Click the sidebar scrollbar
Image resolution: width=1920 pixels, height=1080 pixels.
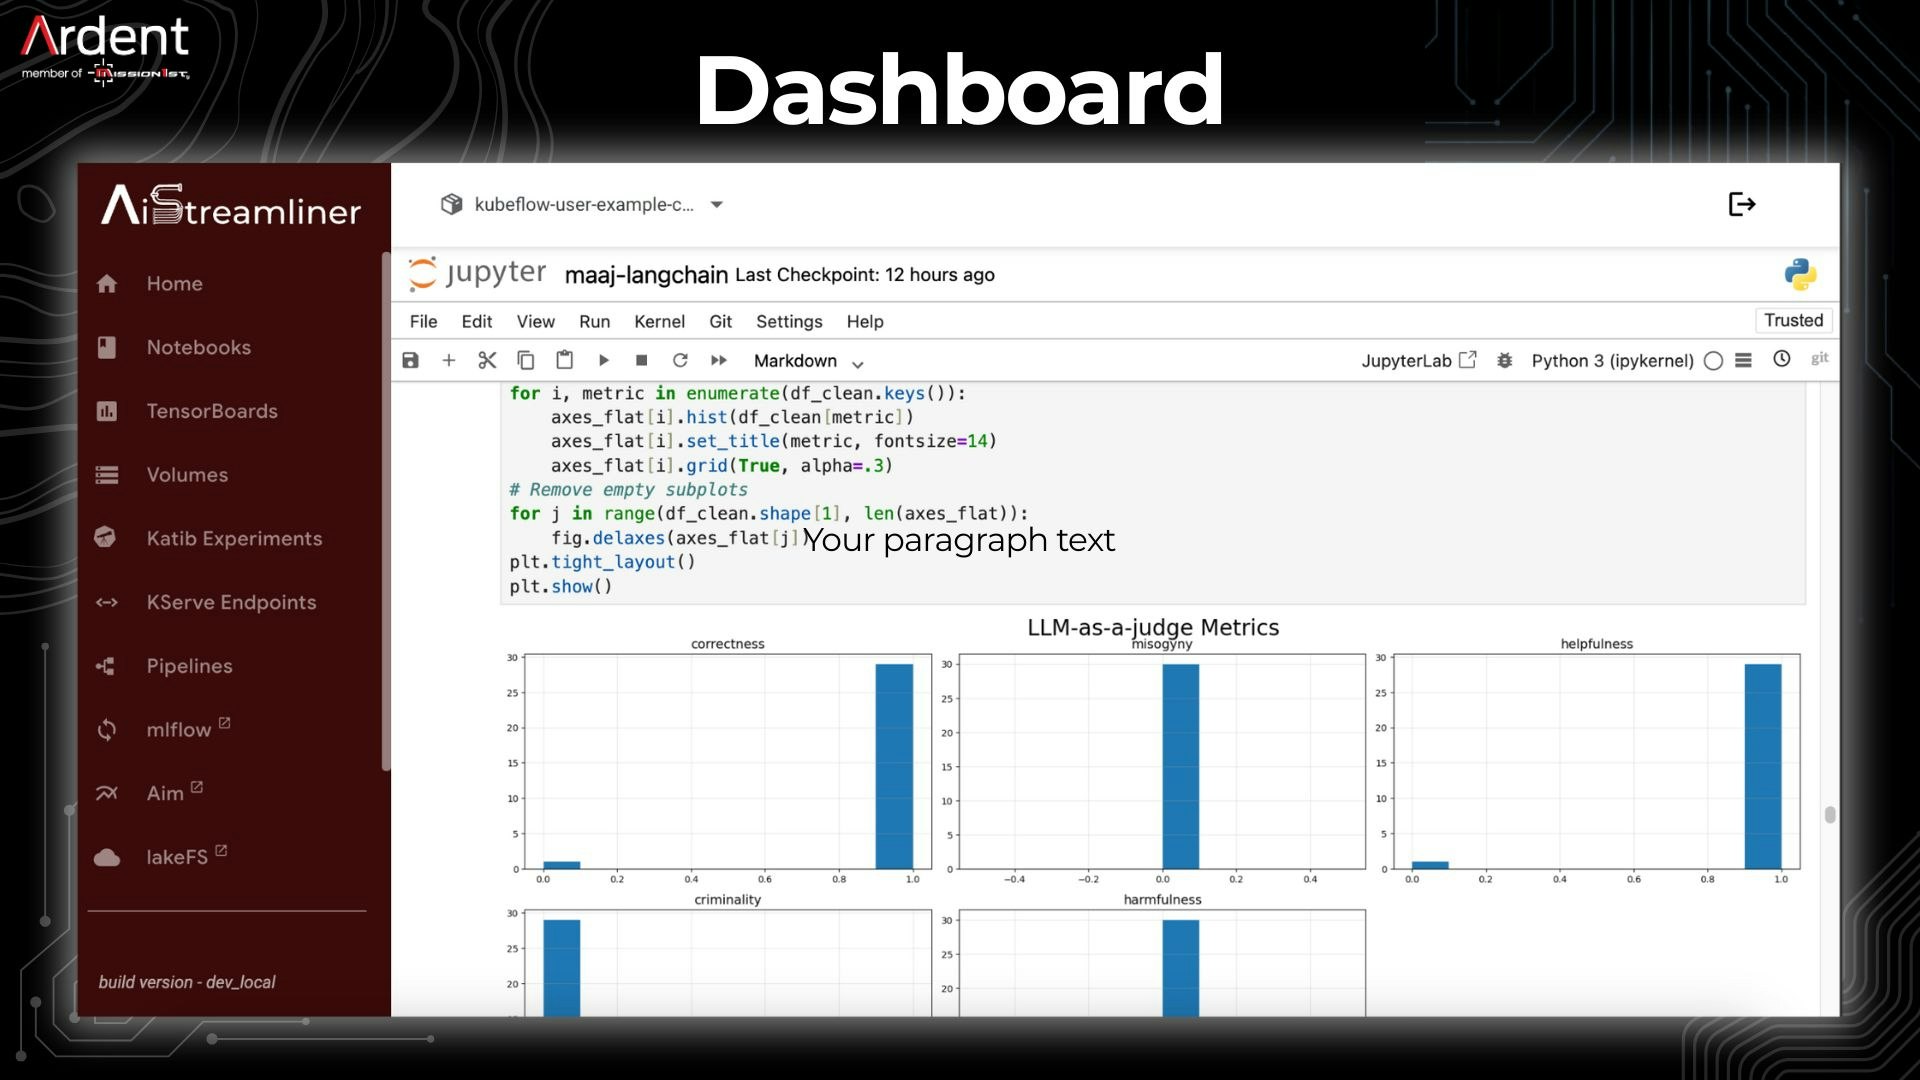pos(386,510)
